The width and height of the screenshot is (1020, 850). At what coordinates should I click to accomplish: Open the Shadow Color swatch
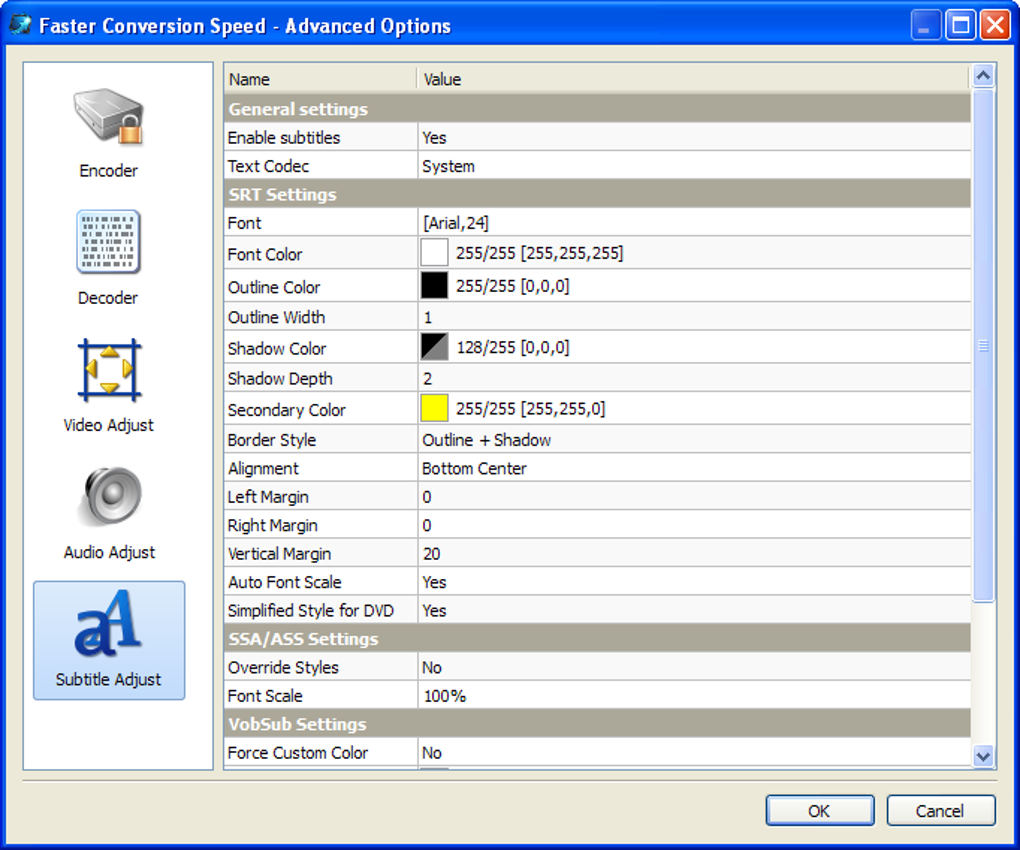[x=434, y=347]
